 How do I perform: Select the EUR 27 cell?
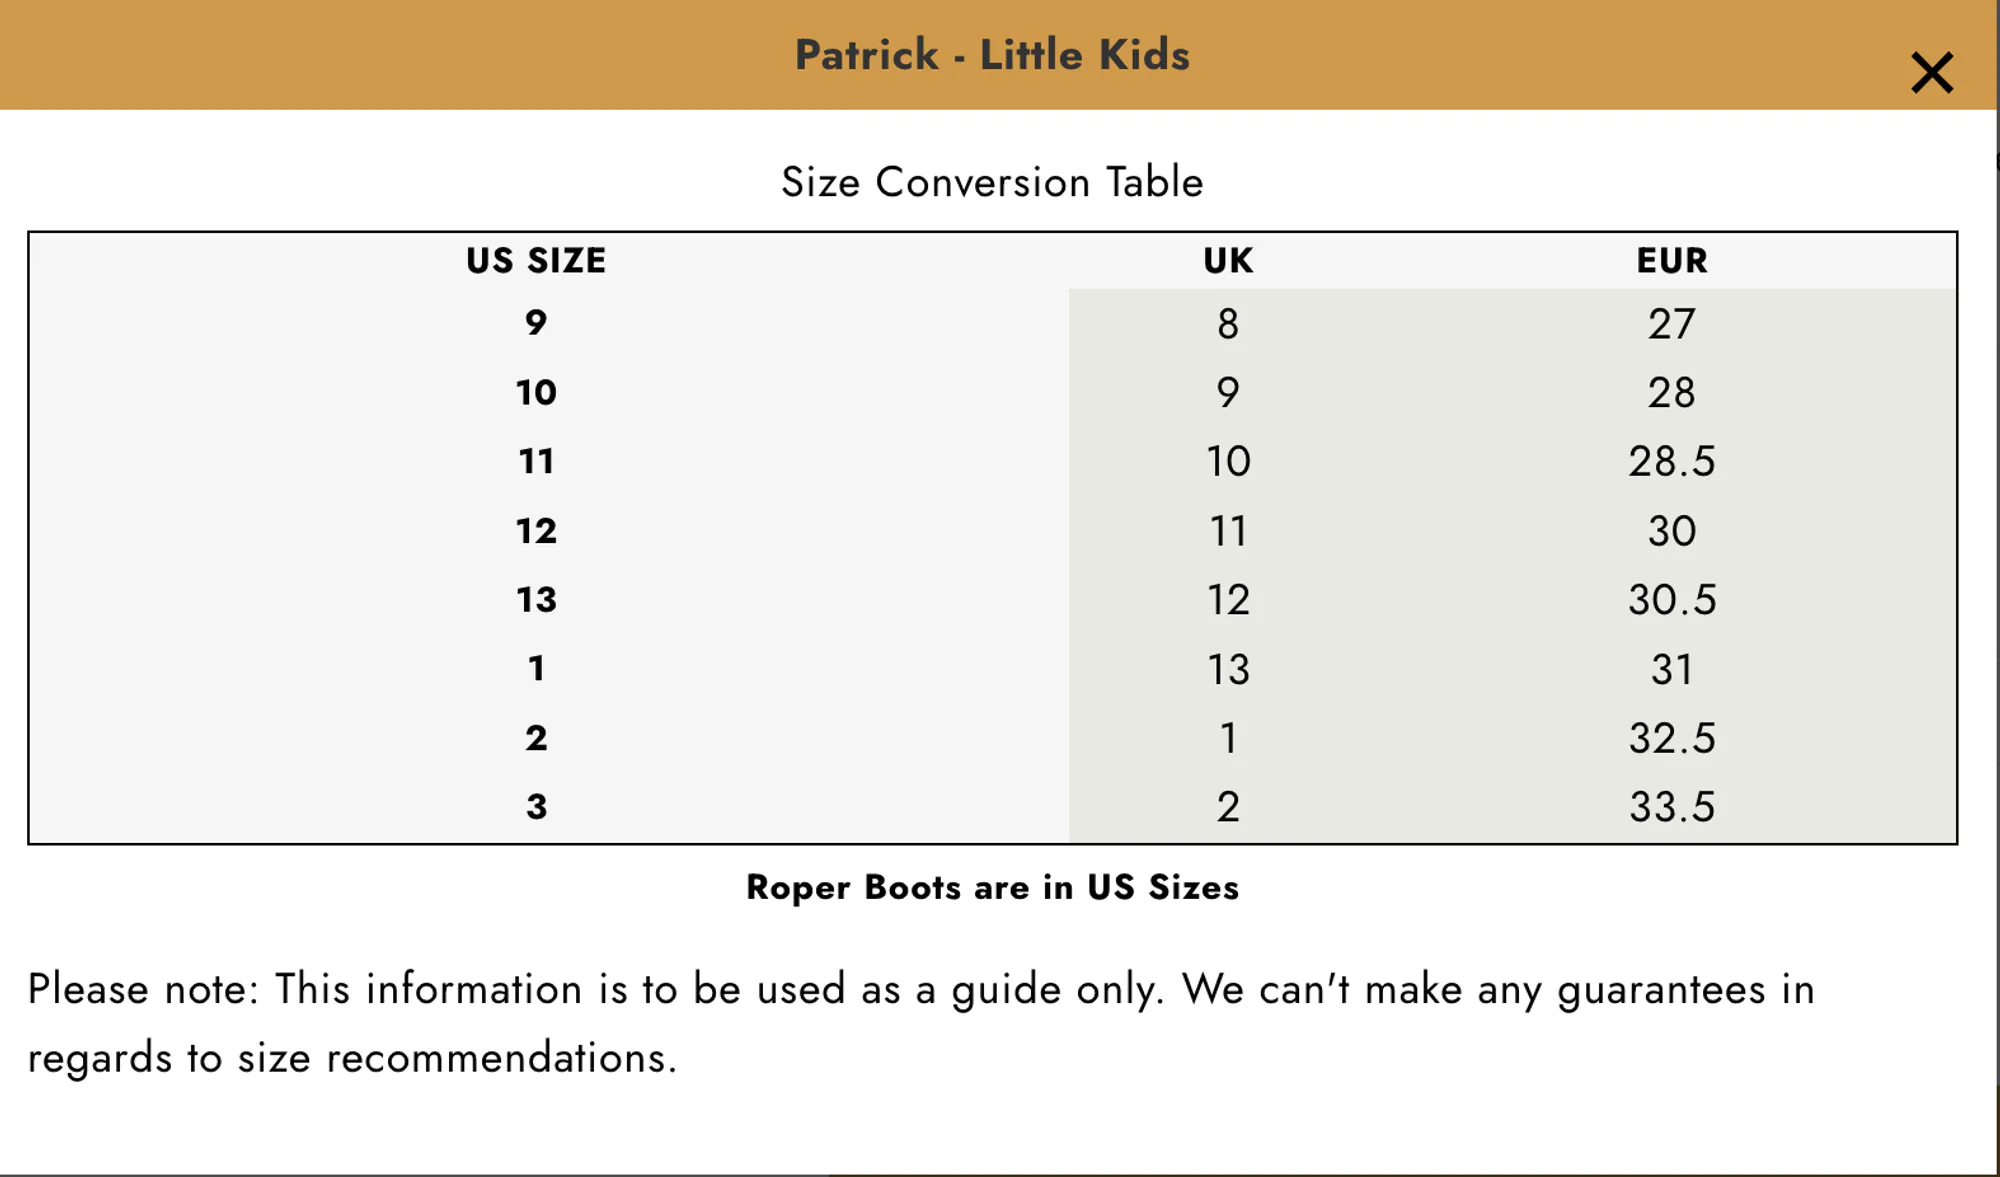point(1672,324)
